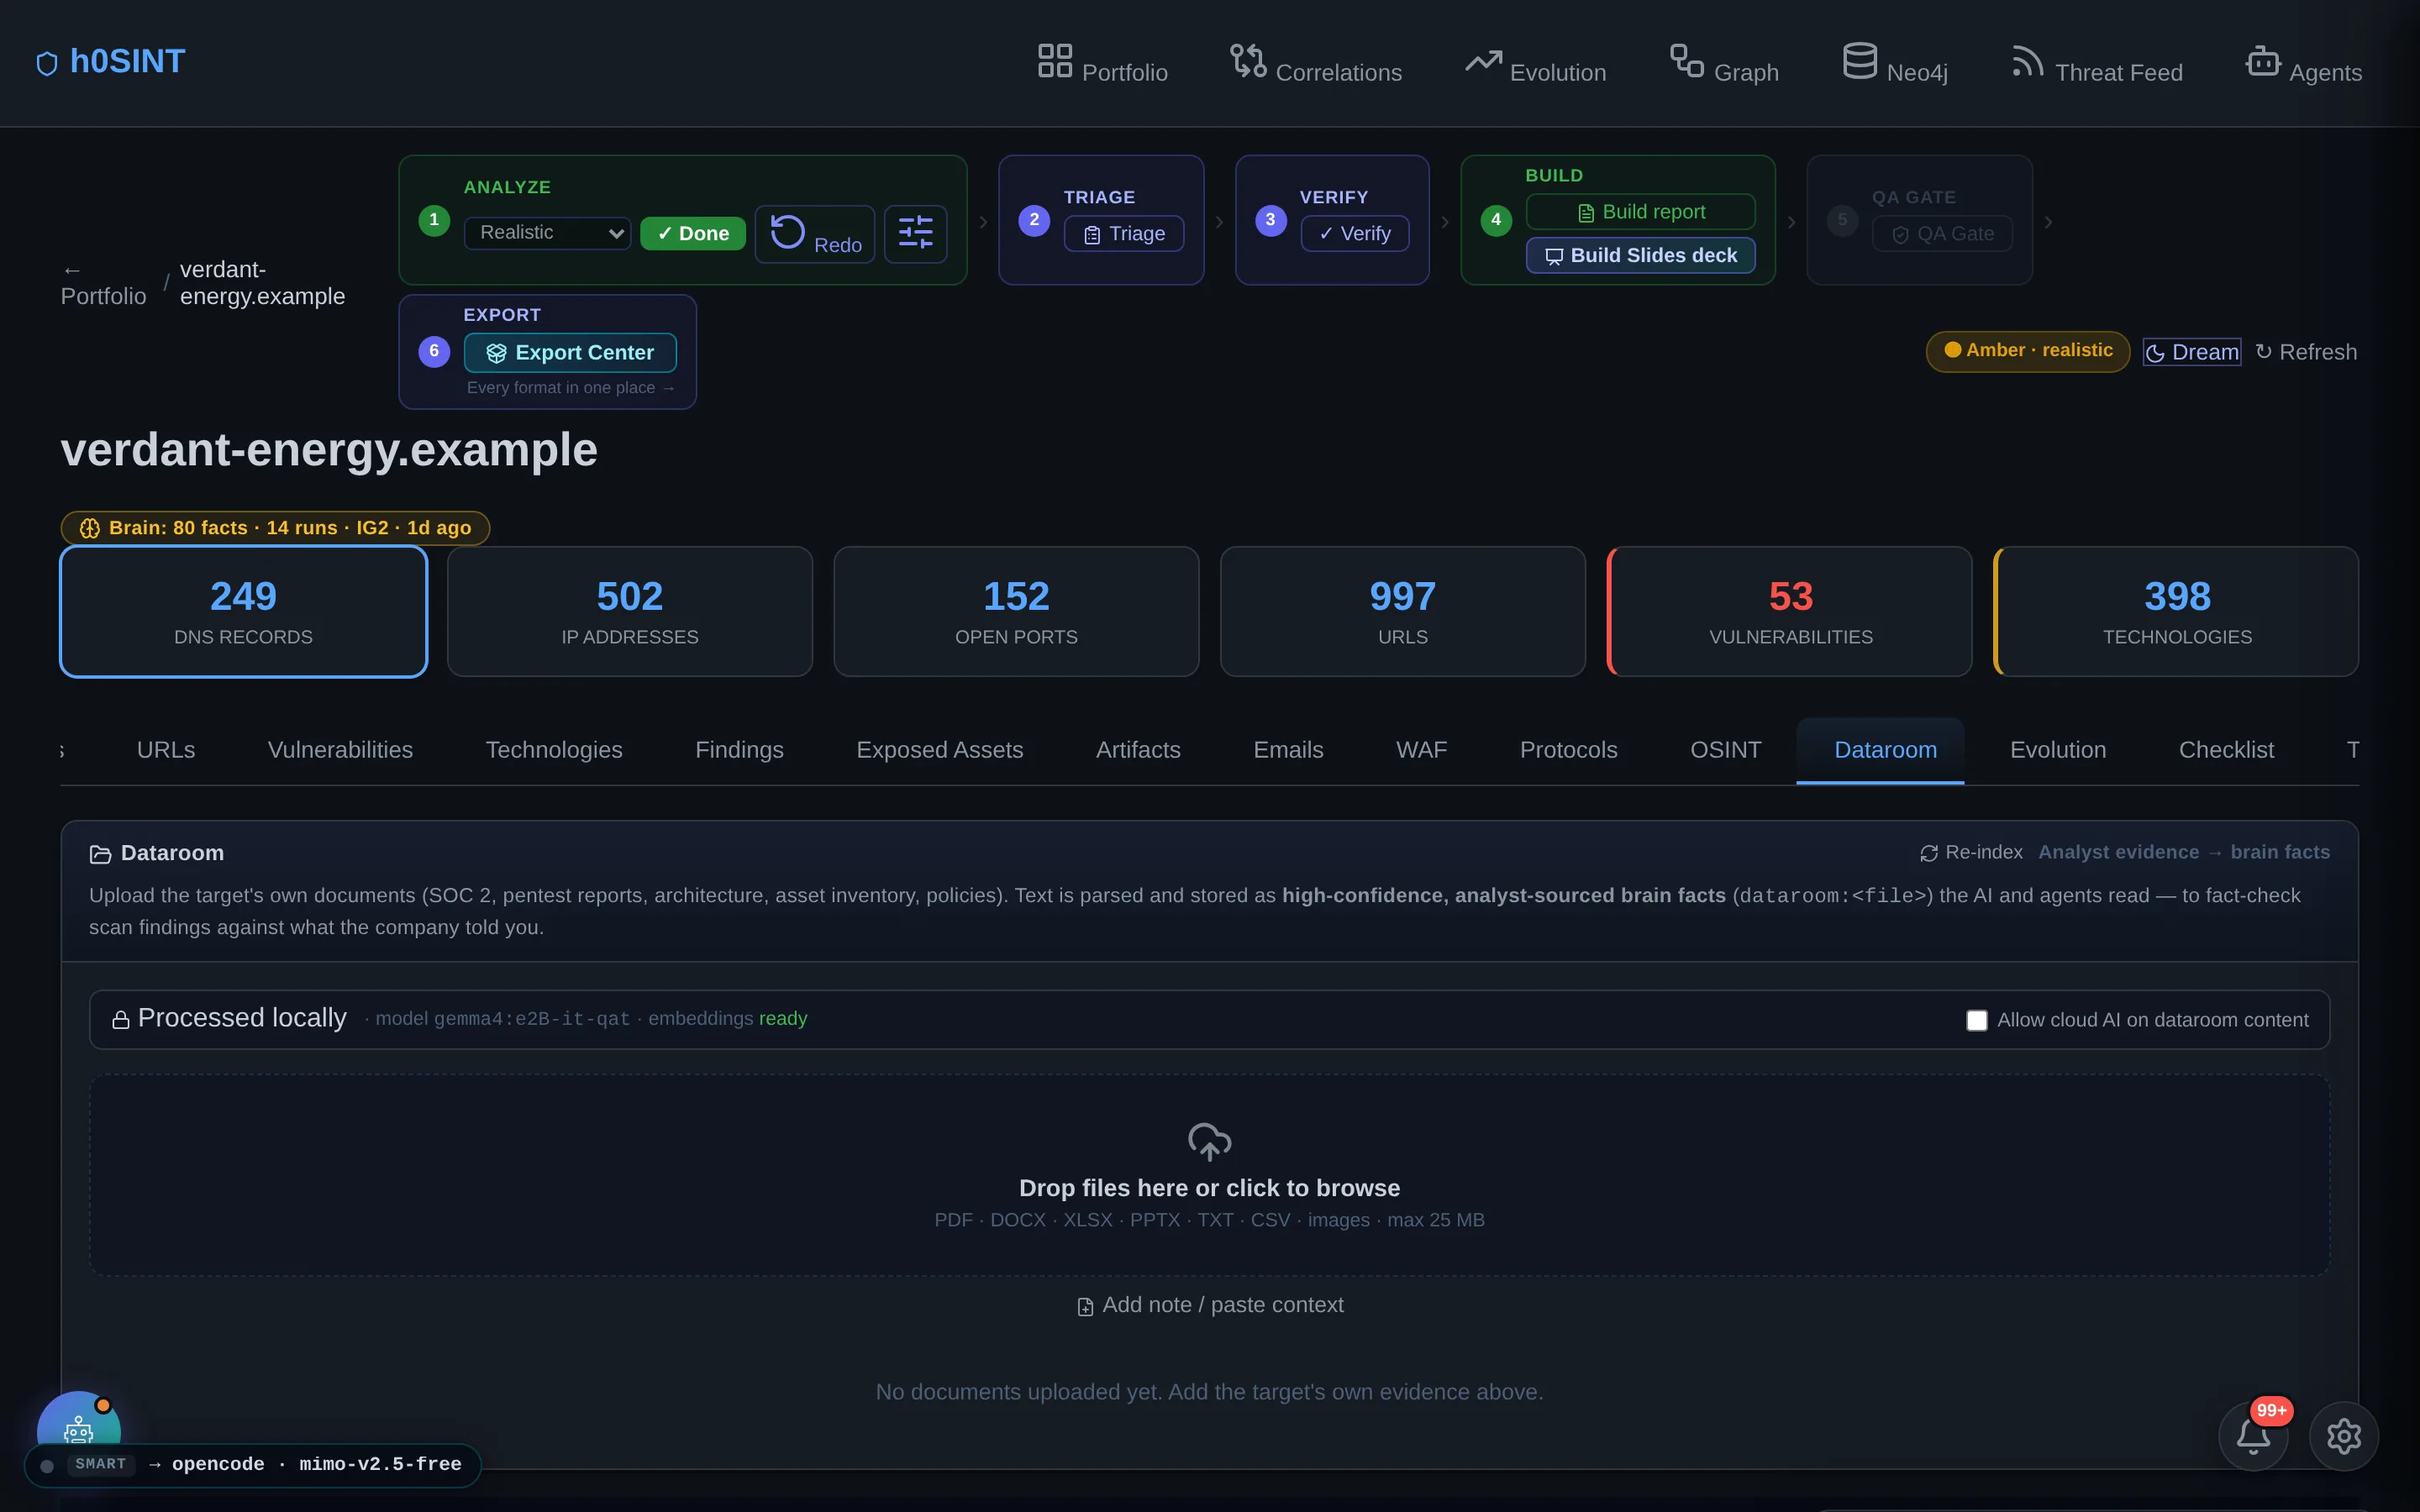Click the Redo analysis icon

coord(788,233)
